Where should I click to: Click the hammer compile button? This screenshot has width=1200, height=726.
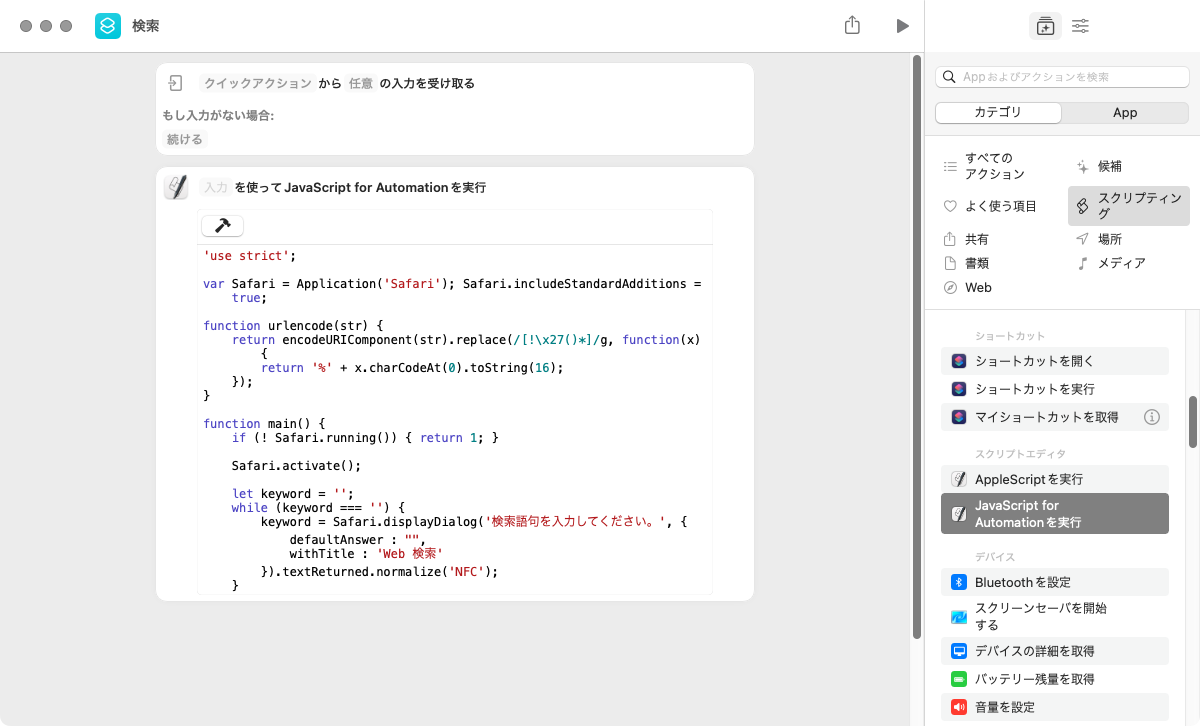coord(222,226)
